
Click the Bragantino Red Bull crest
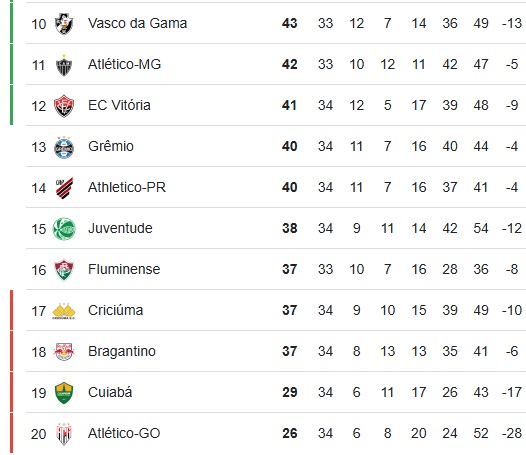(x=64, y=352)
